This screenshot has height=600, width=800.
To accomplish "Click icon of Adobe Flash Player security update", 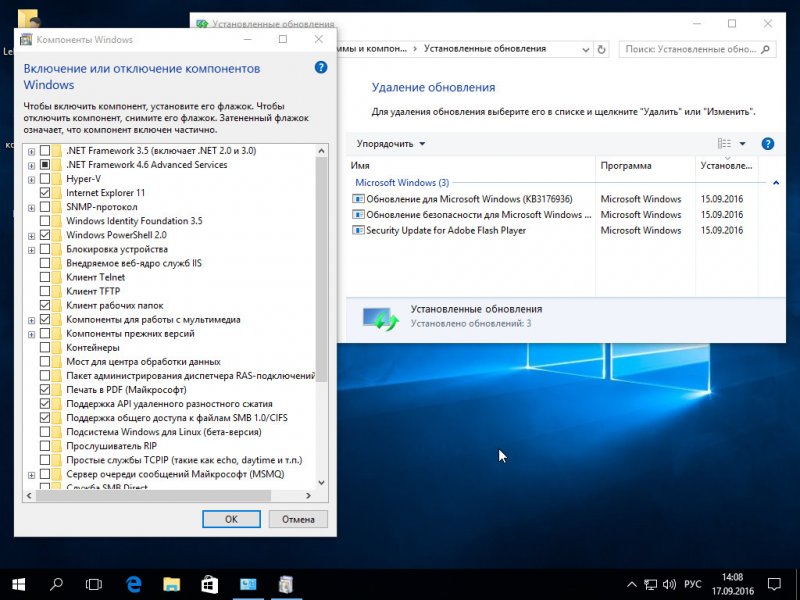I will pos(358,230).
